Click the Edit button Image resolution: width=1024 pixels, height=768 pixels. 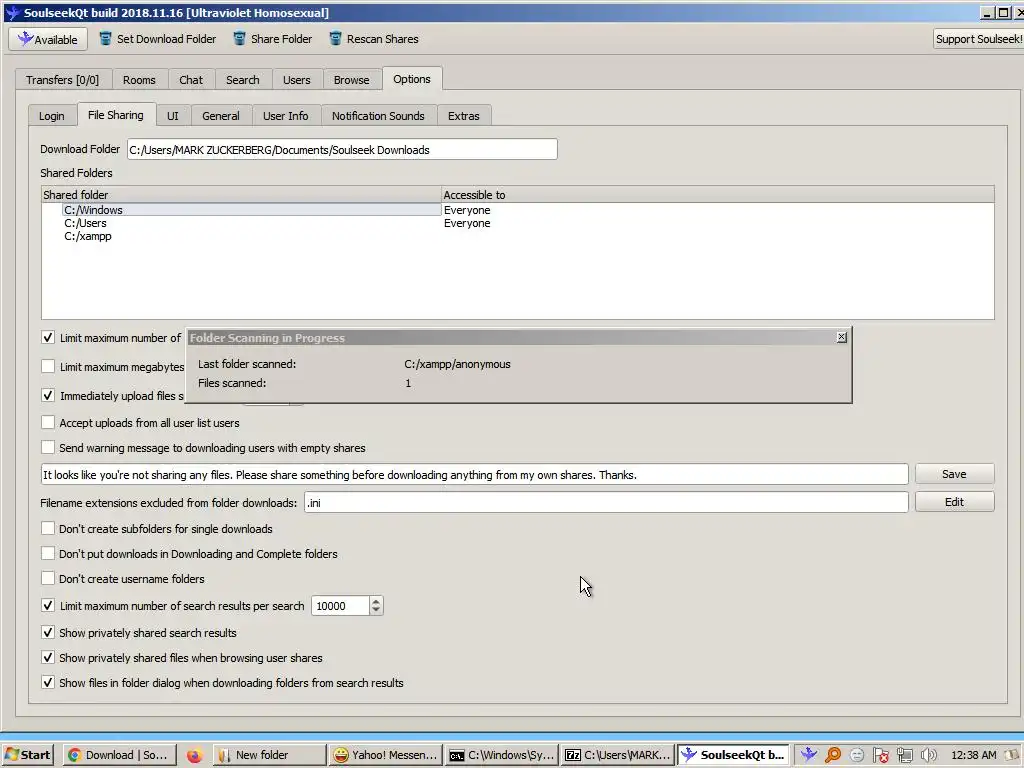click(x=954, y=502)
